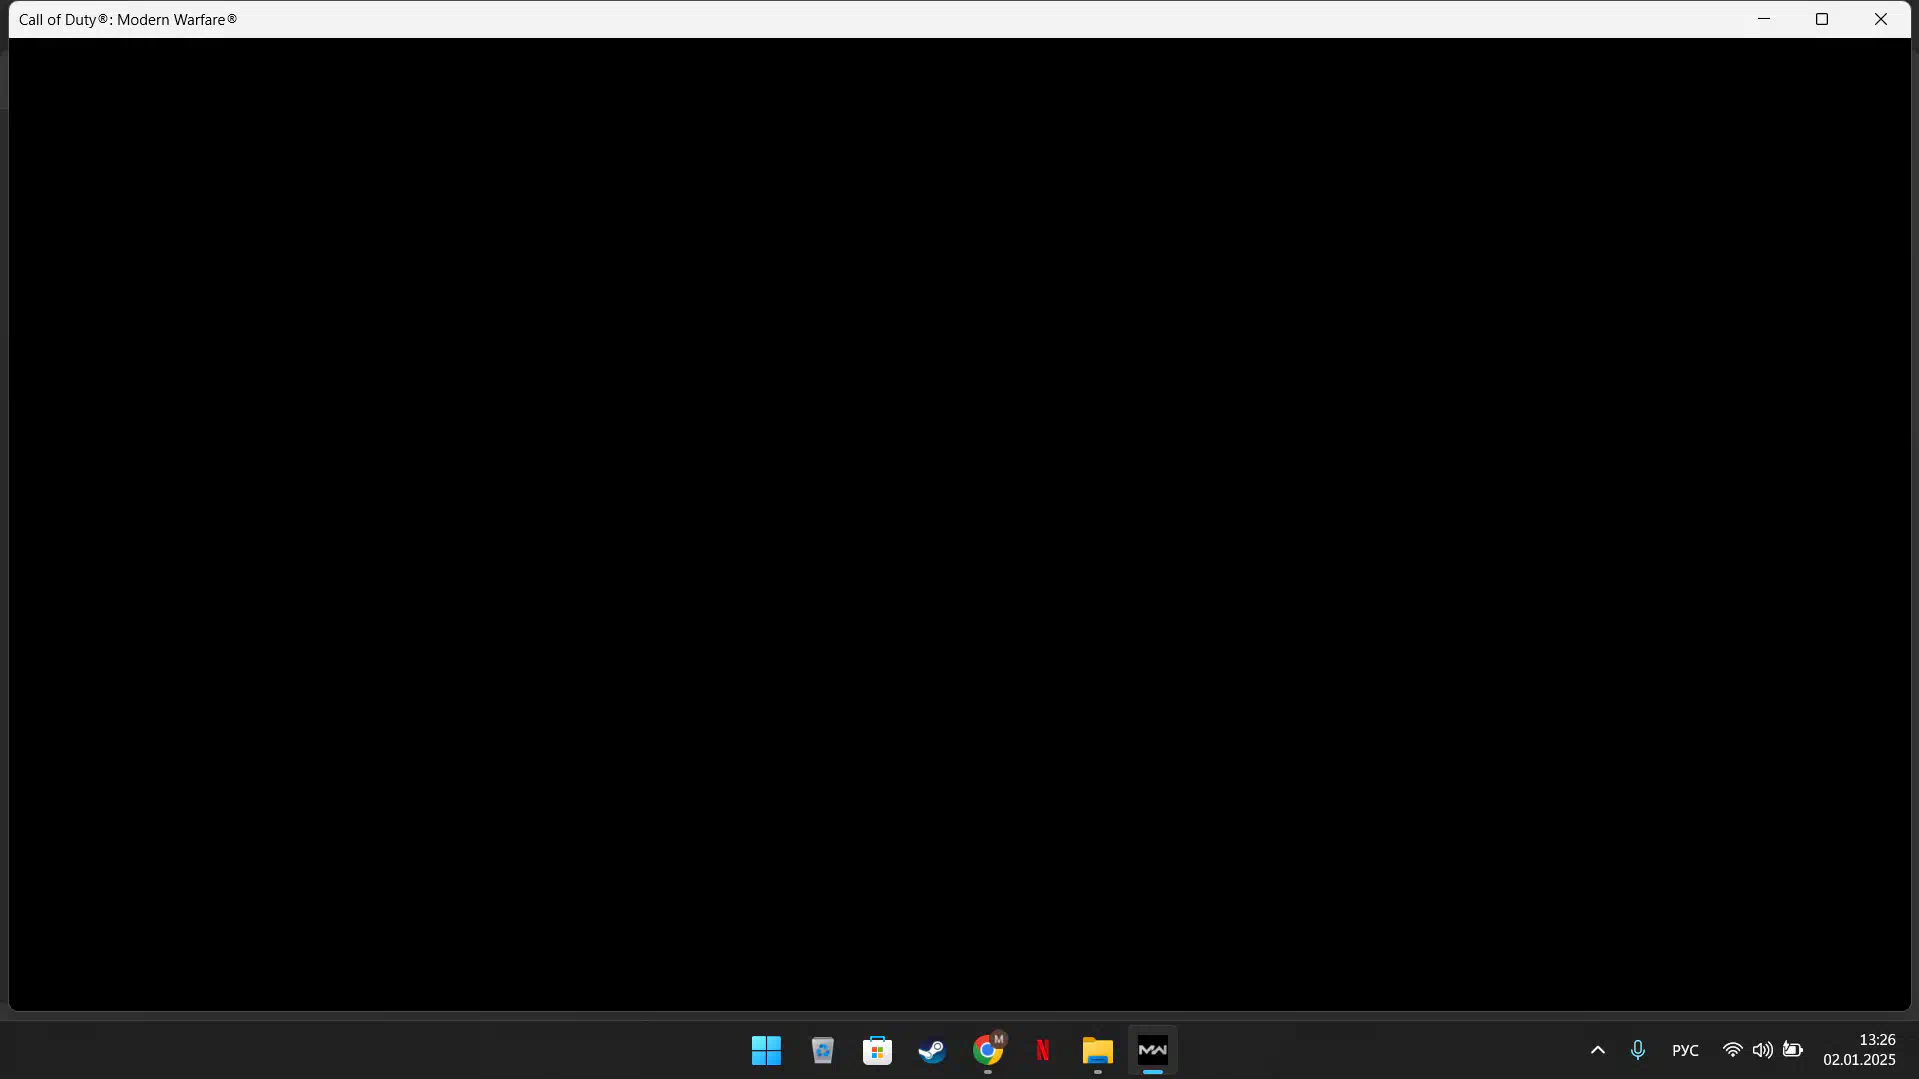
Task: Click the Call of Duty window title bar
Action: pos(900,19)
